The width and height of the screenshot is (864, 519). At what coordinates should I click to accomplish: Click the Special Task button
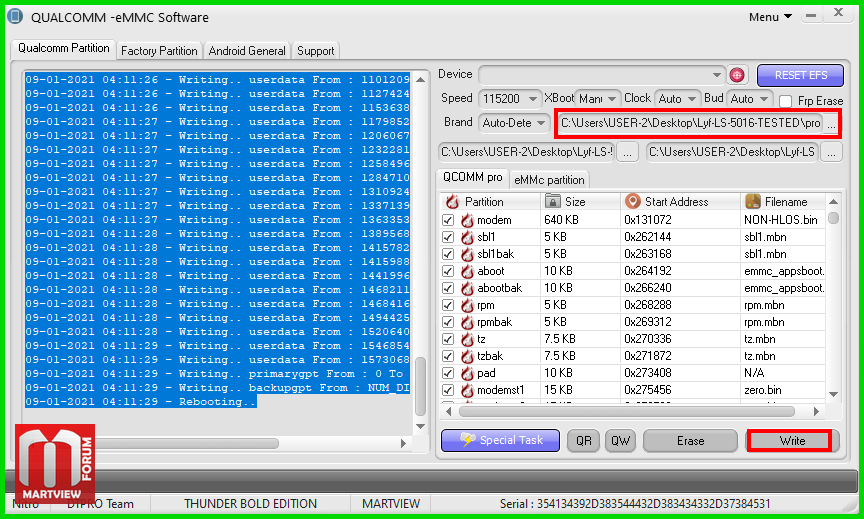pyautogui.click(x=500, y=440)
